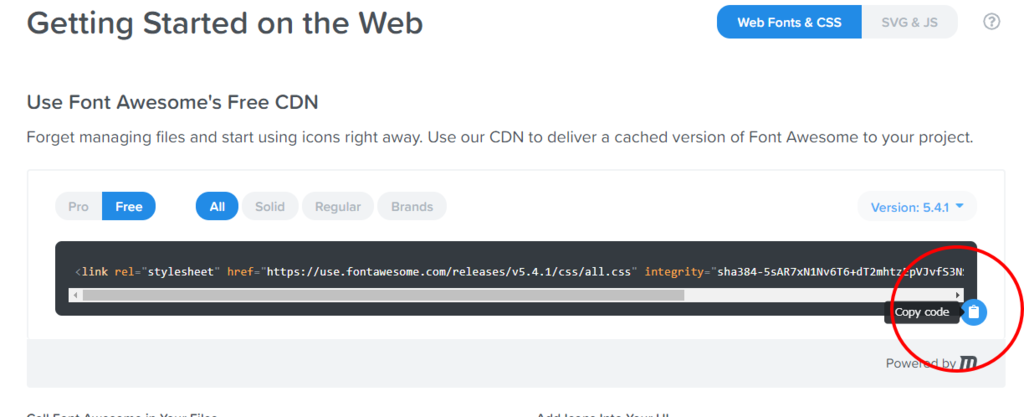
Task: Click the empty scrollbar track right of the thumb
Action: (x=818, y=295)
